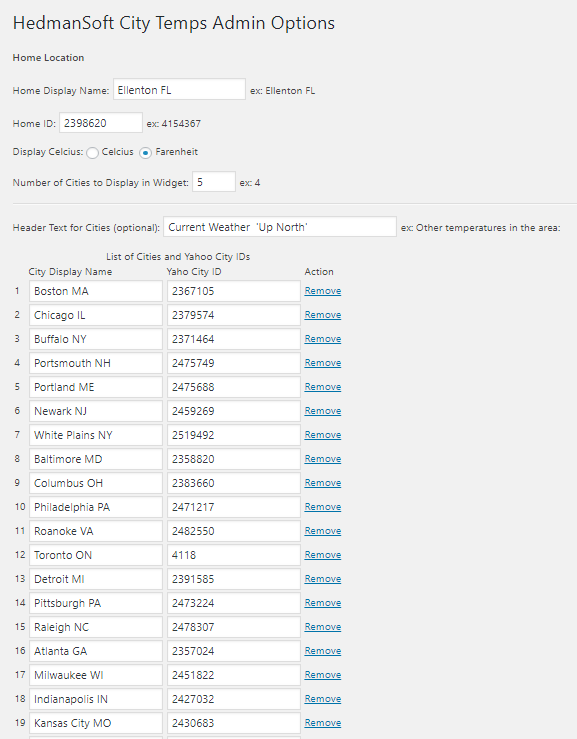577x739 pixels.
Task: Click city ID field containing 2391585
Action: (x=234, y=580)
